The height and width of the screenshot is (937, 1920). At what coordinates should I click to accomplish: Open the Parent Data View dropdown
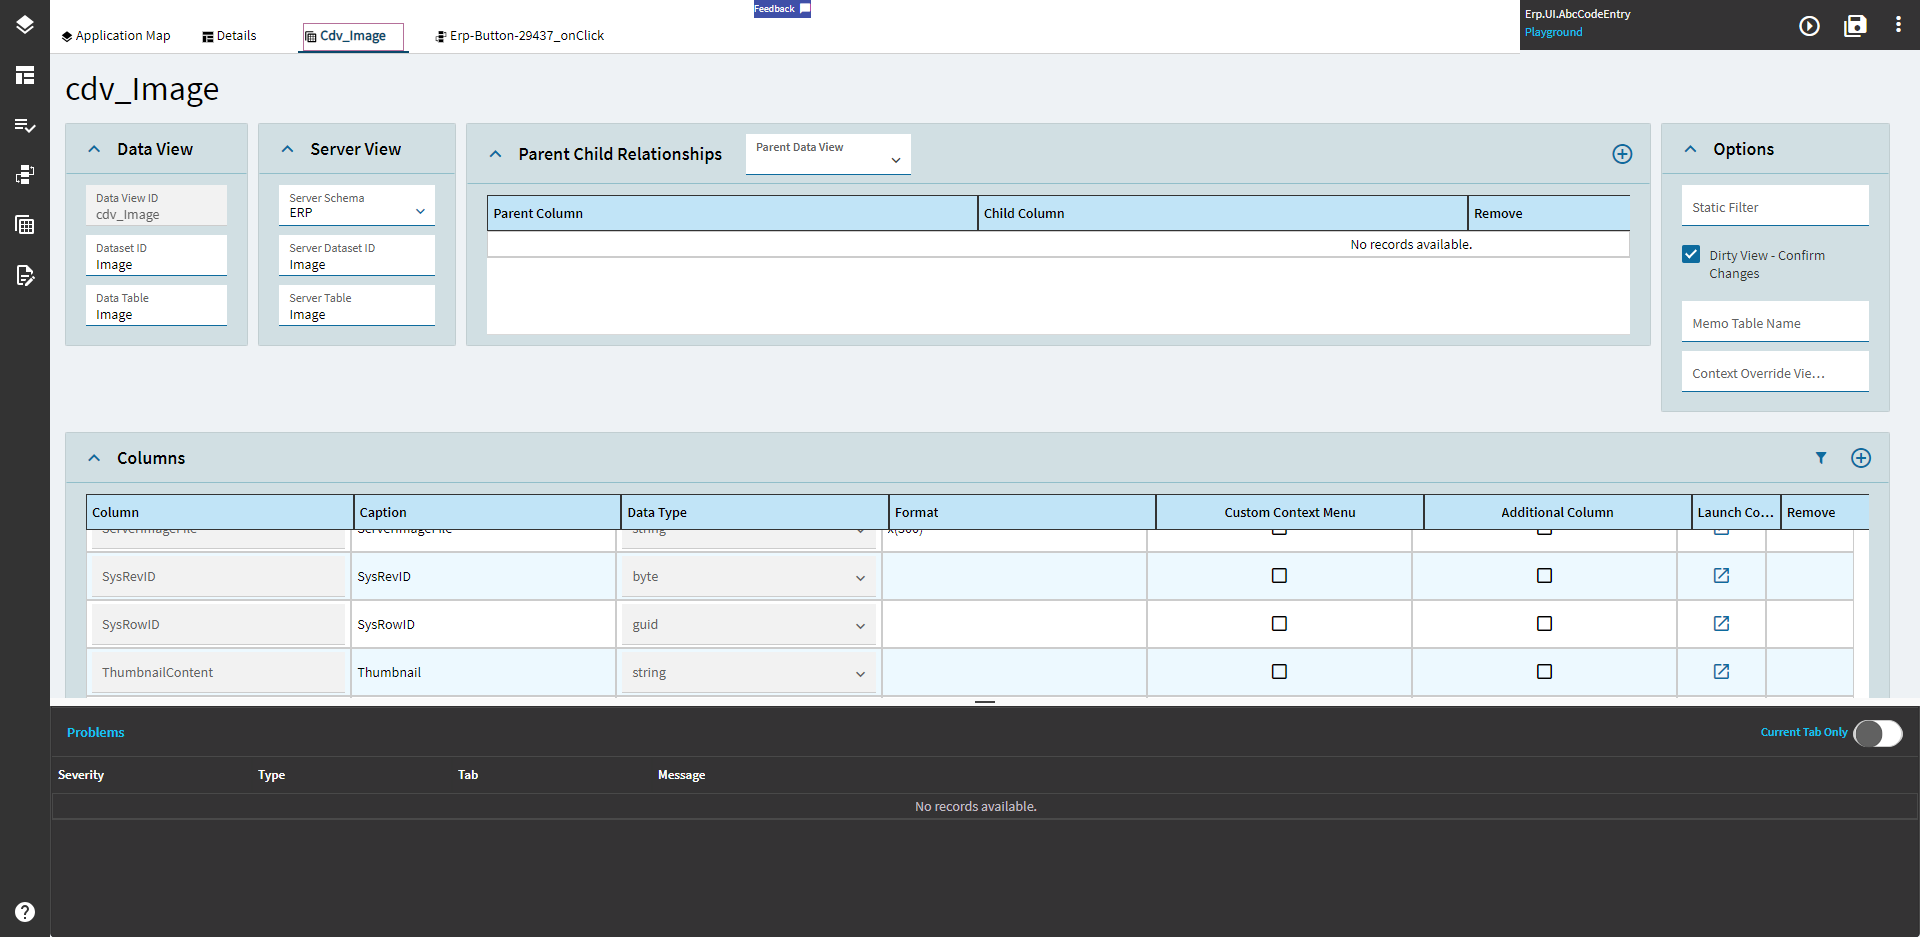828,155
